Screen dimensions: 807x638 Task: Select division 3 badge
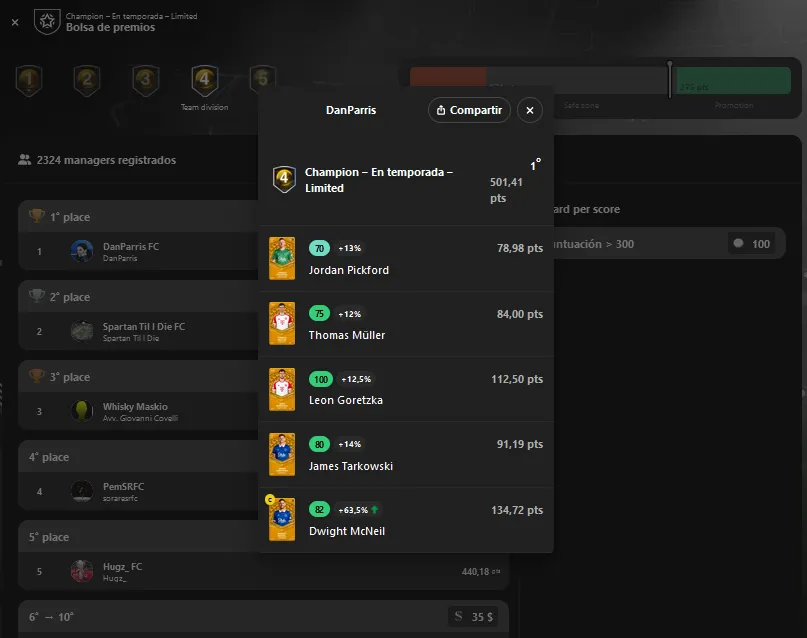pyautogui.click(x=146, y=80)
